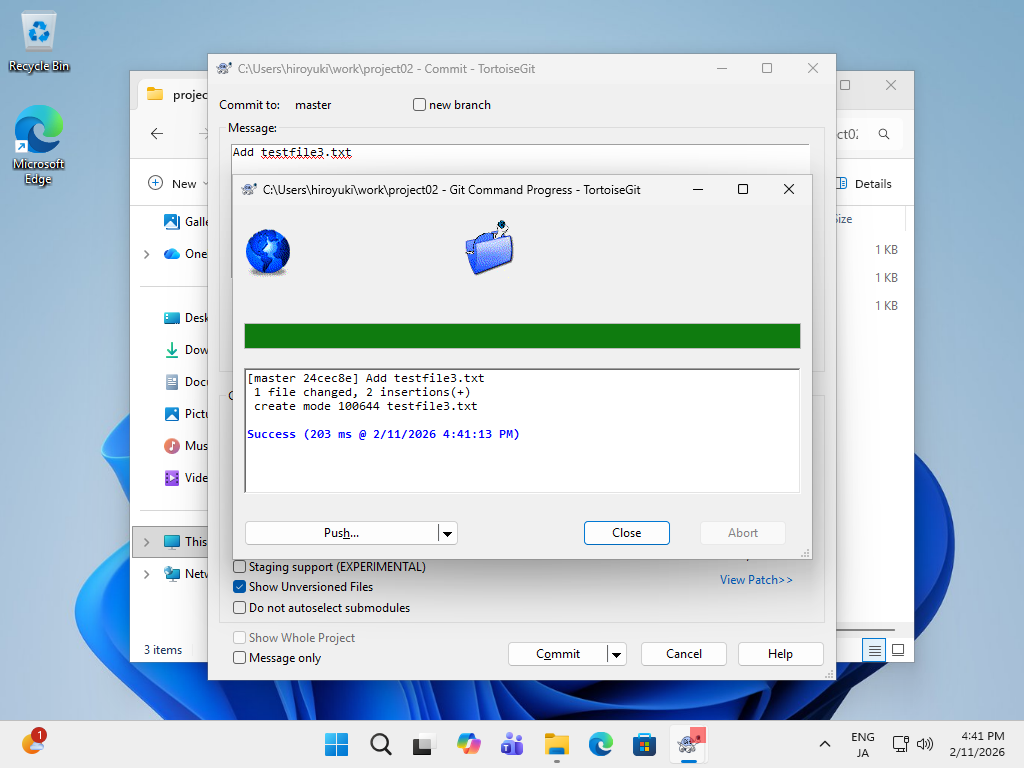Click the View Patch>> link

click(756, 580)
